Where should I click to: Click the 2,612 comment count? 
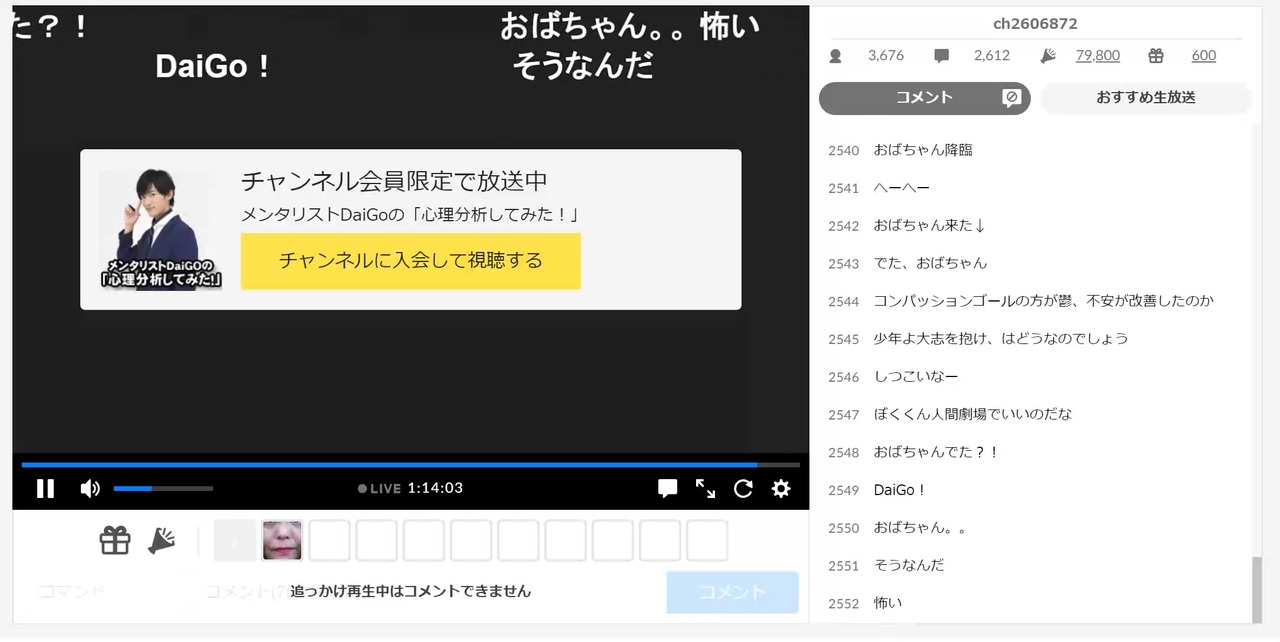(992, 56)
